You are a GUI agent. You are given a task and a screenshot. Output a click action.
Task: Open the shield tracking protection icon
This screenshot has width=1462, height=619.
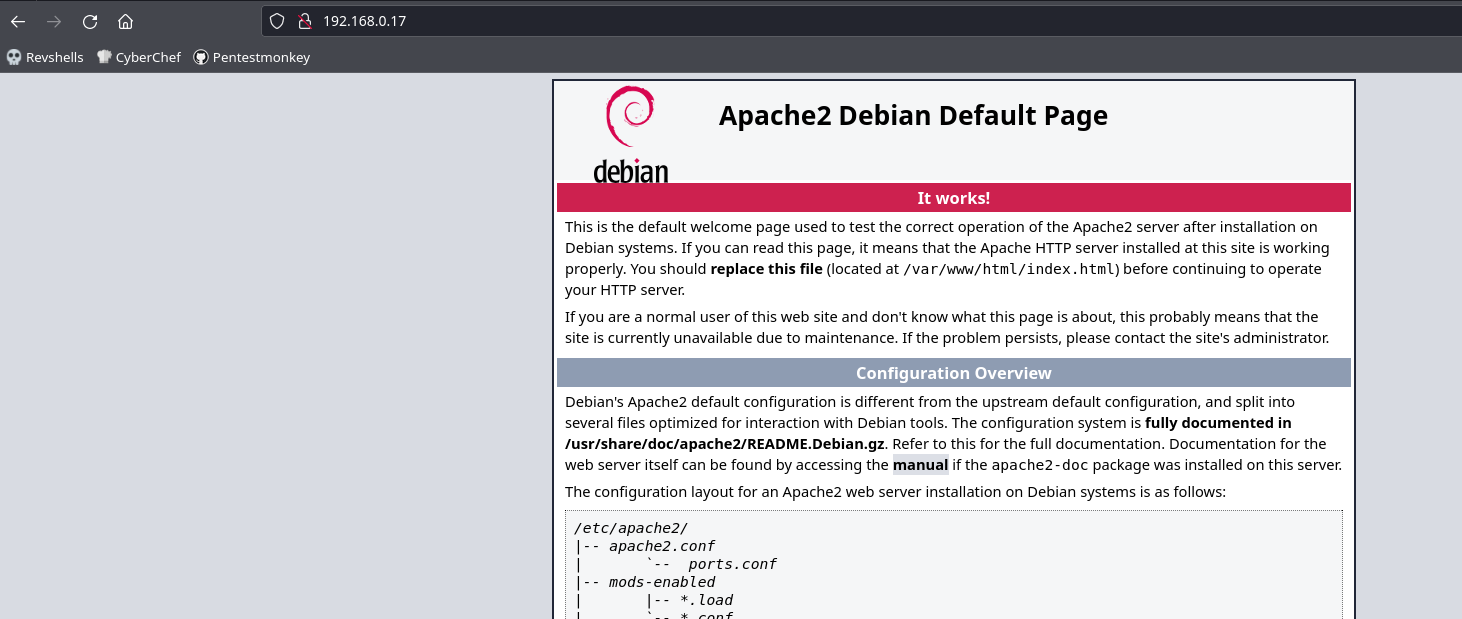pyautogui.click(x=278, y=21)
